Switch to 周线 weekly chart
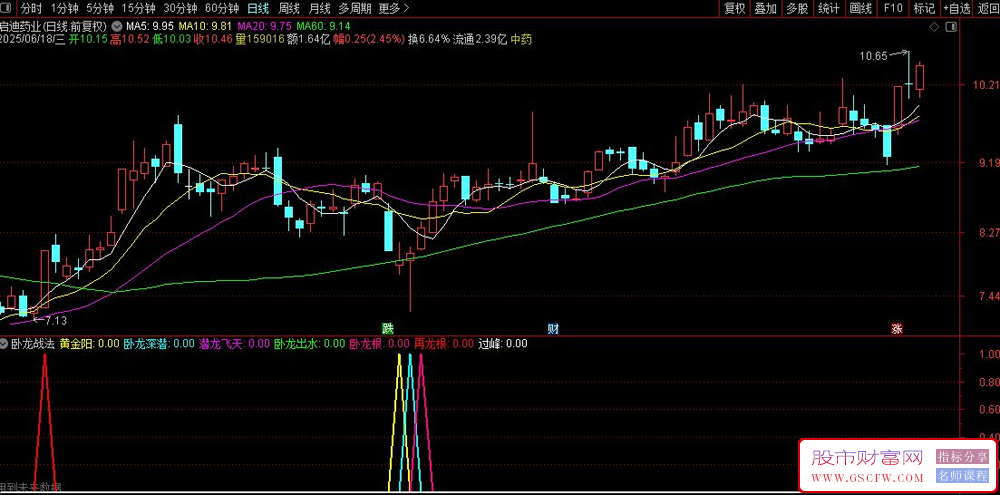The width and height of the screenshot is (1000, 495). (289, 8)
